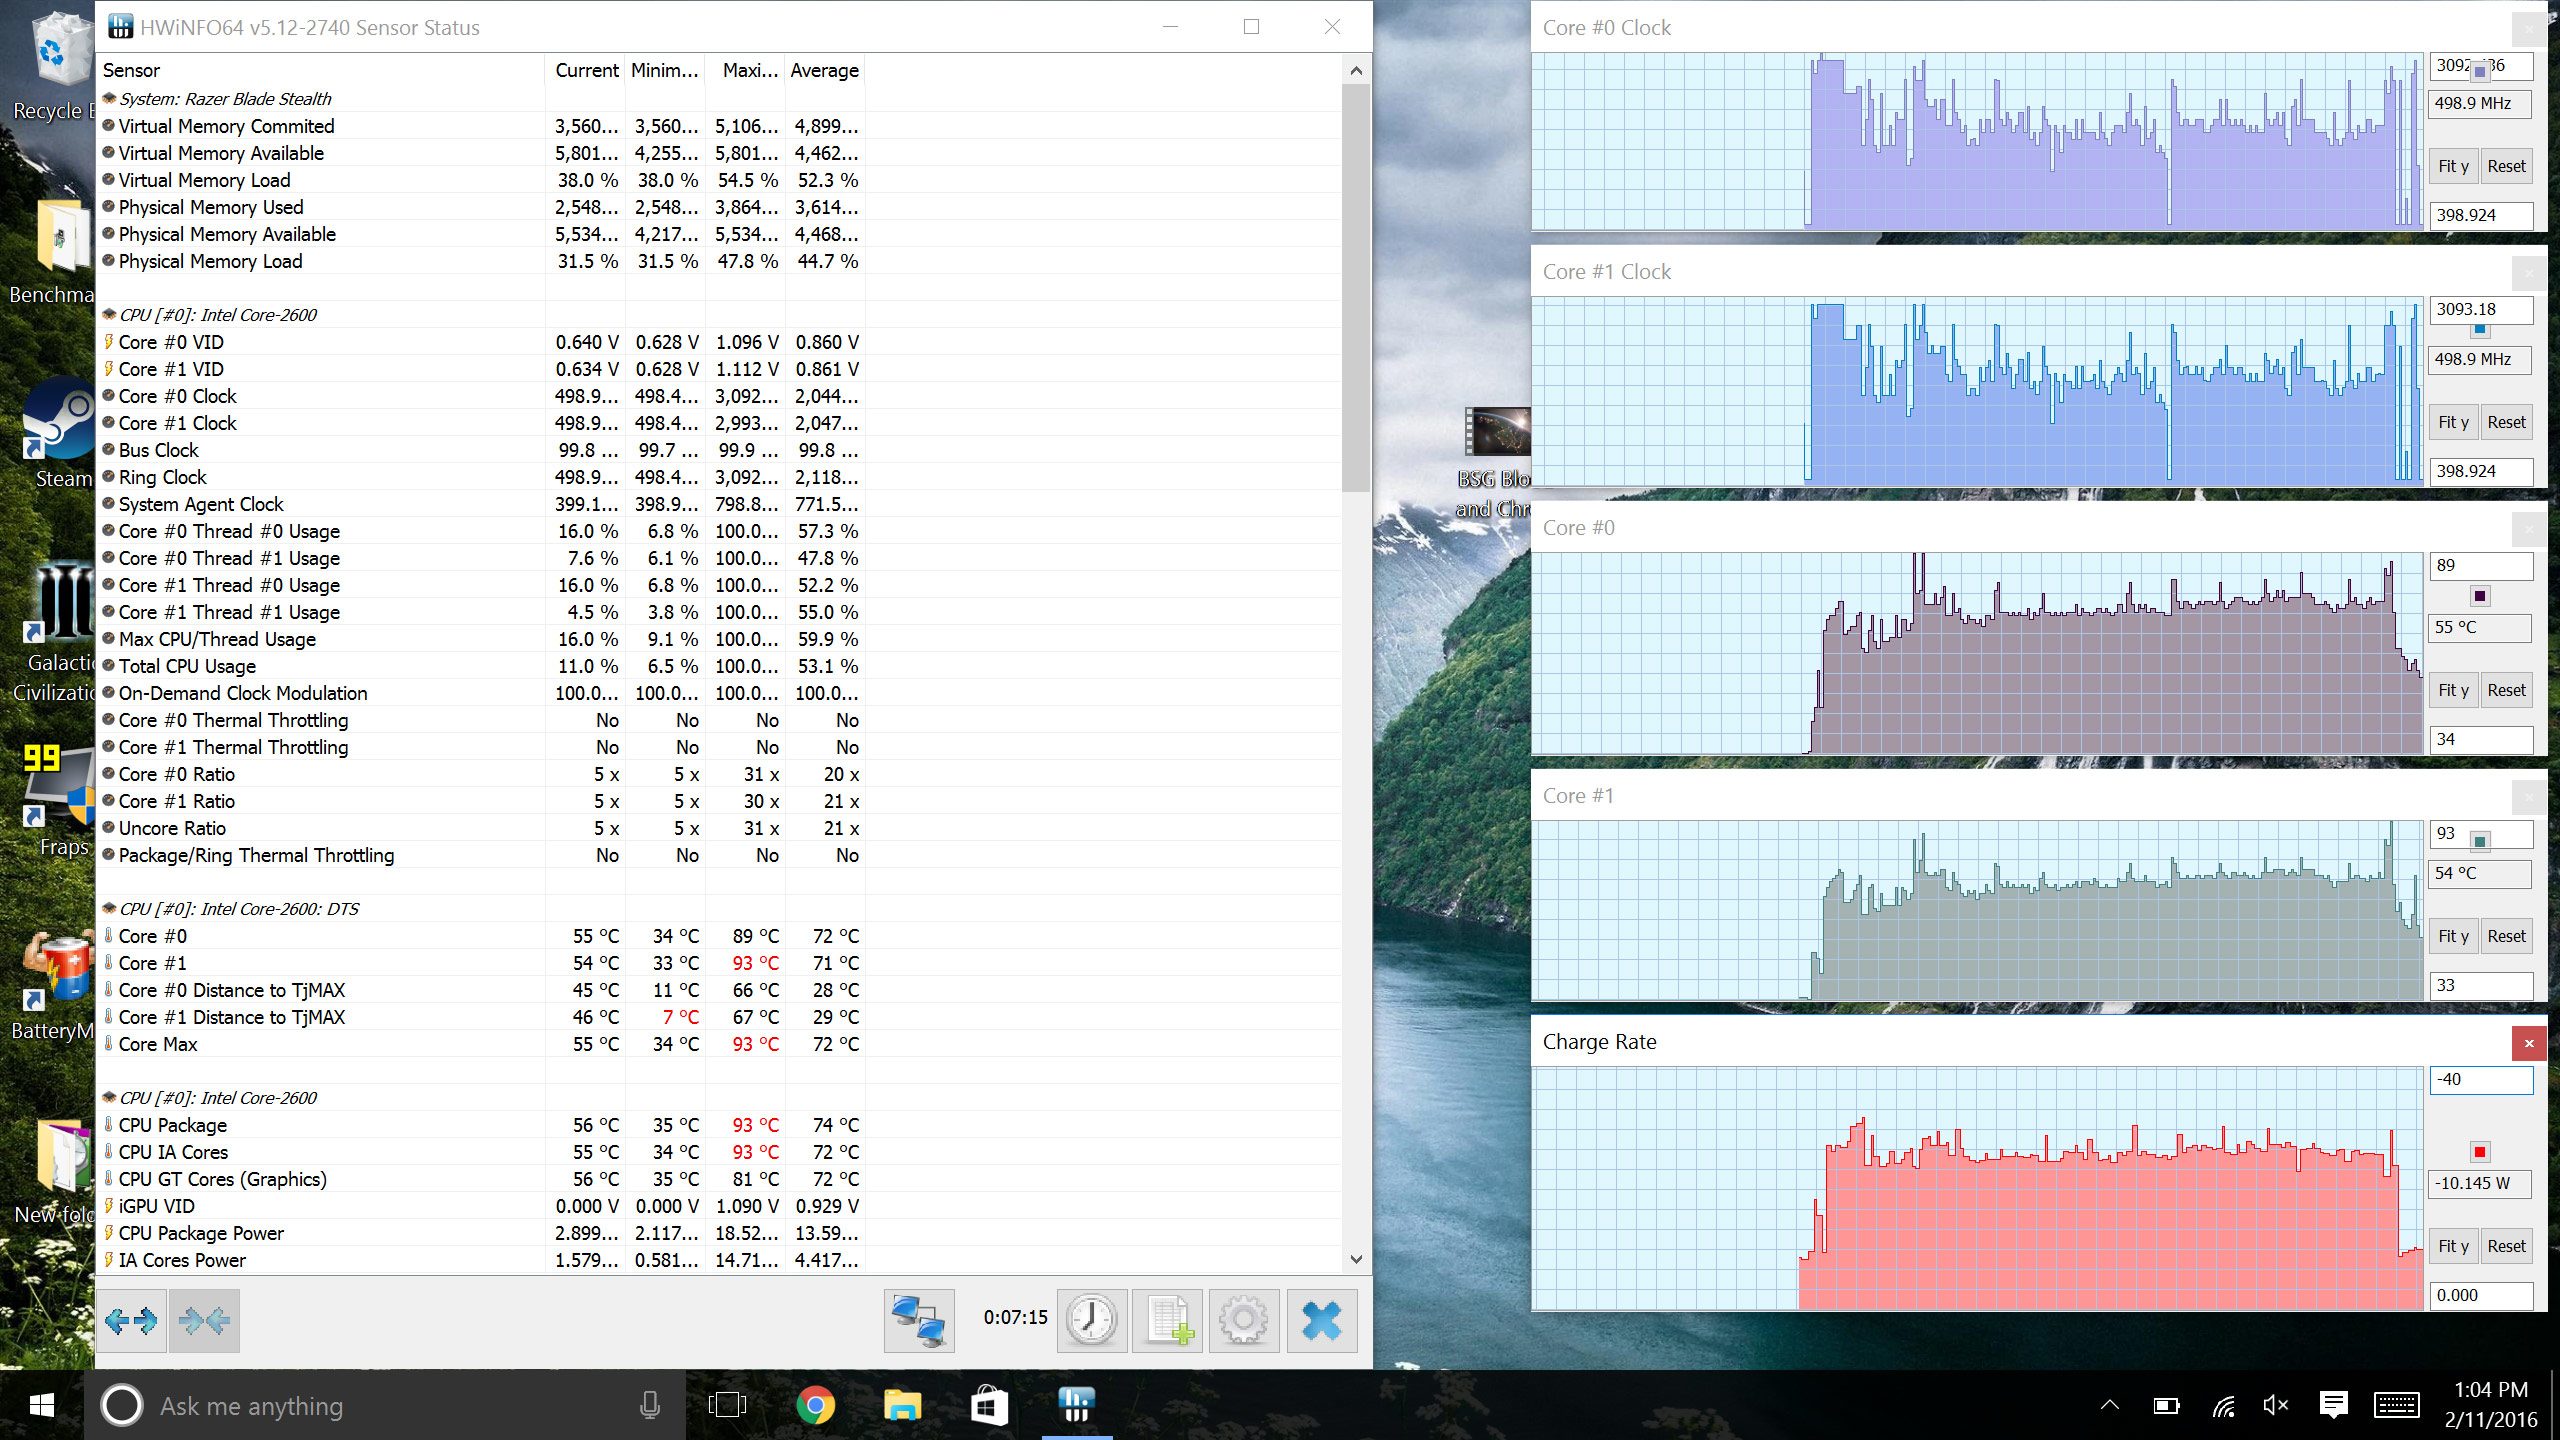The width and height of the screenshot is (2560, 1440).
Task: Click Core #0 temperature max field 89
Action: point(2481,566)
